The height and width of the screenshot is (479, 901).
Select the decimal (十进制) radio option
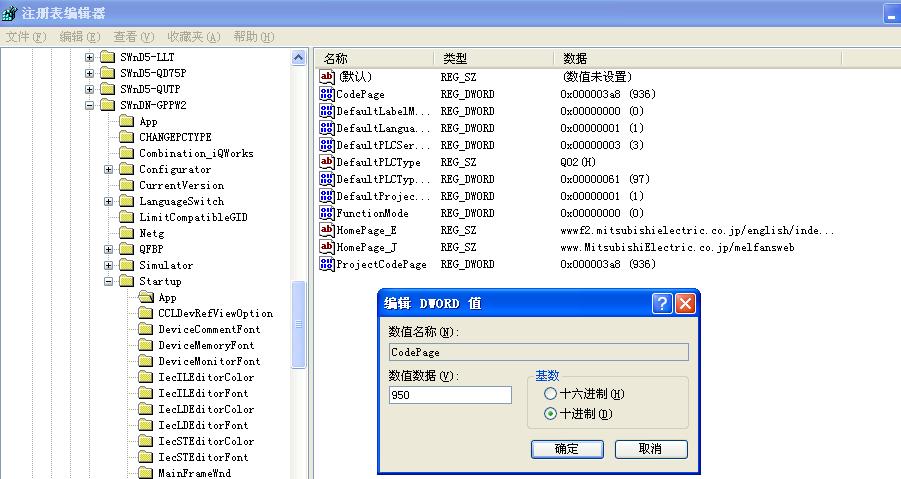550,414
